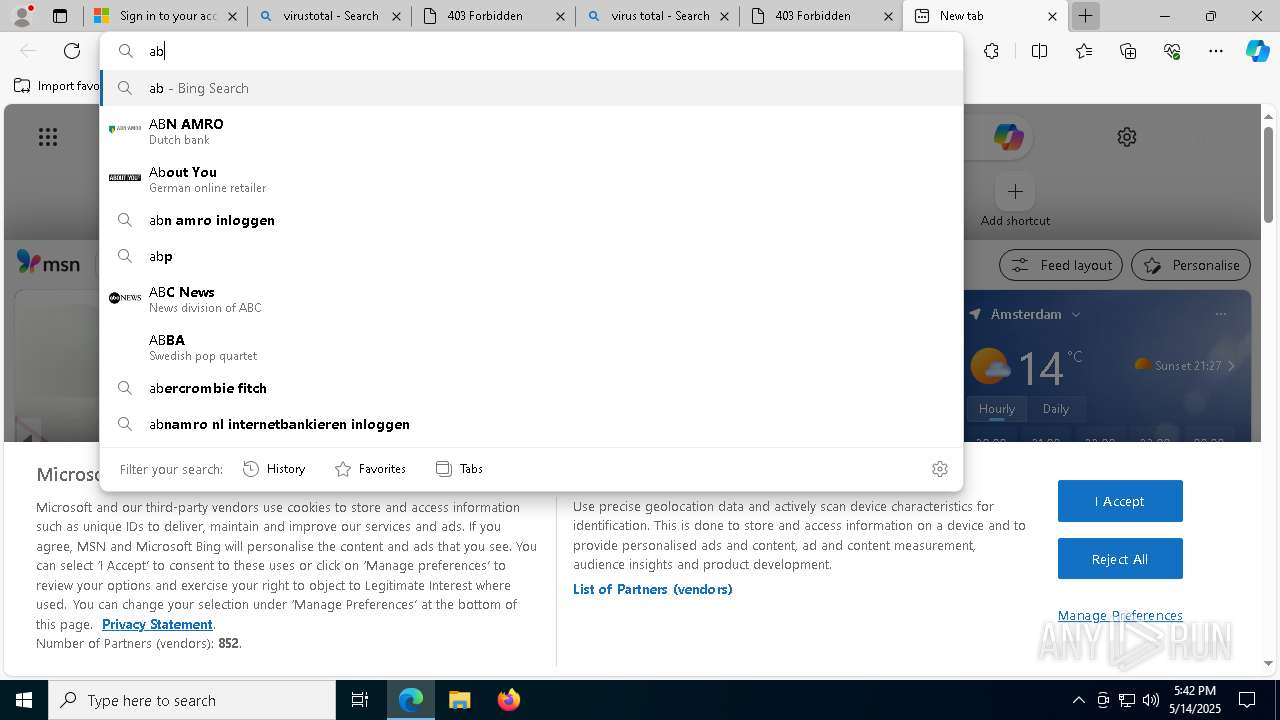Open the weather card more options icon
The image size is (1280, 720).
click(x=1220, y=314)
